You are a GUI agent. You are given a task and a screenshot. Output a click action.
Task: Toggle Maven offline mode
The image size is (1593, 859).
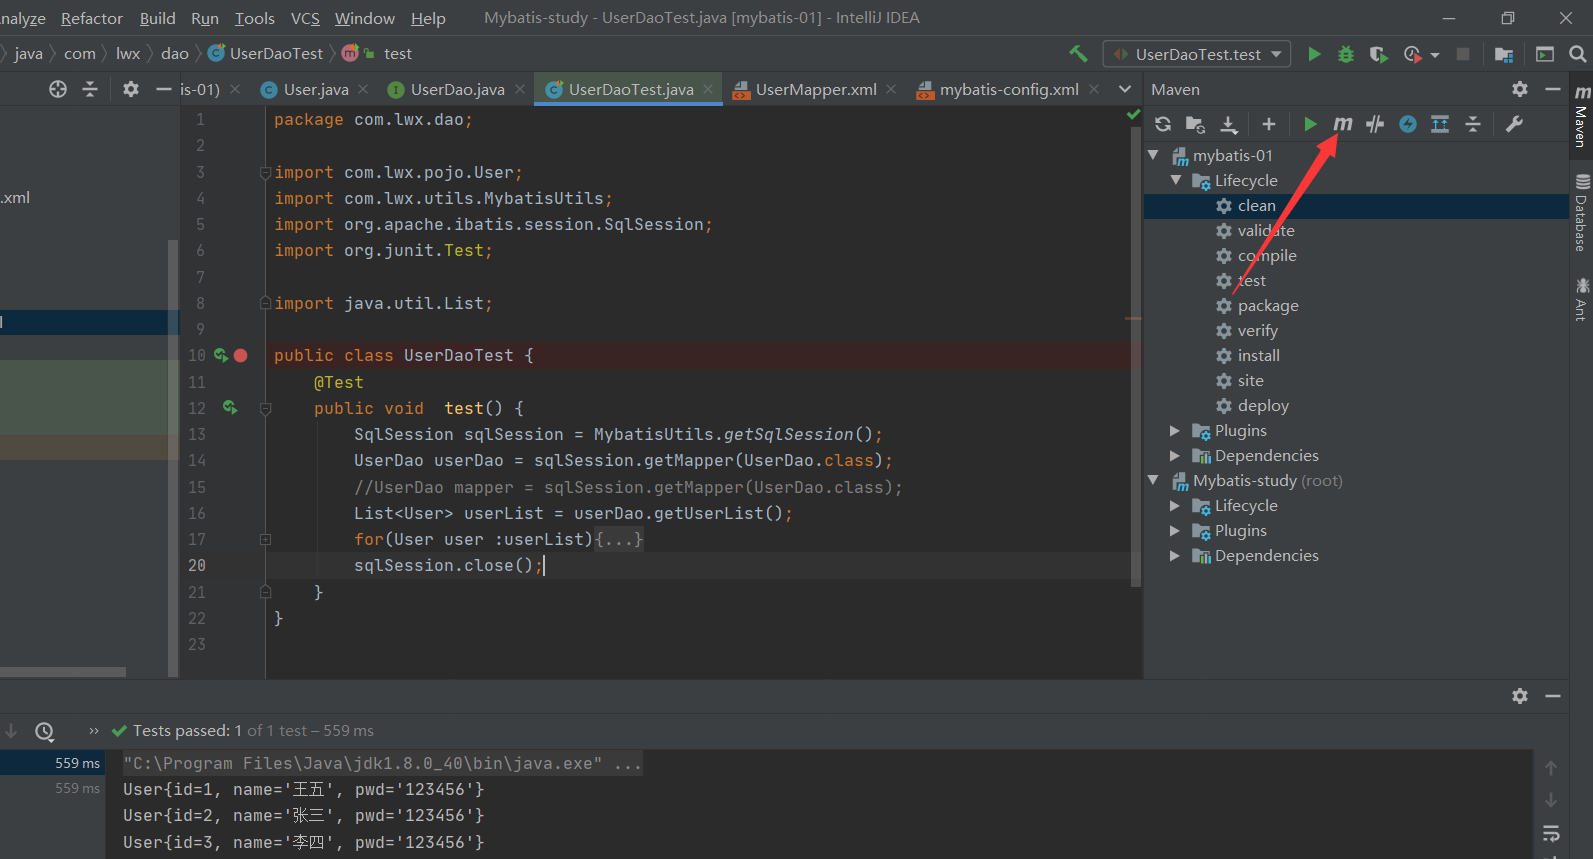pos(1375,124)
